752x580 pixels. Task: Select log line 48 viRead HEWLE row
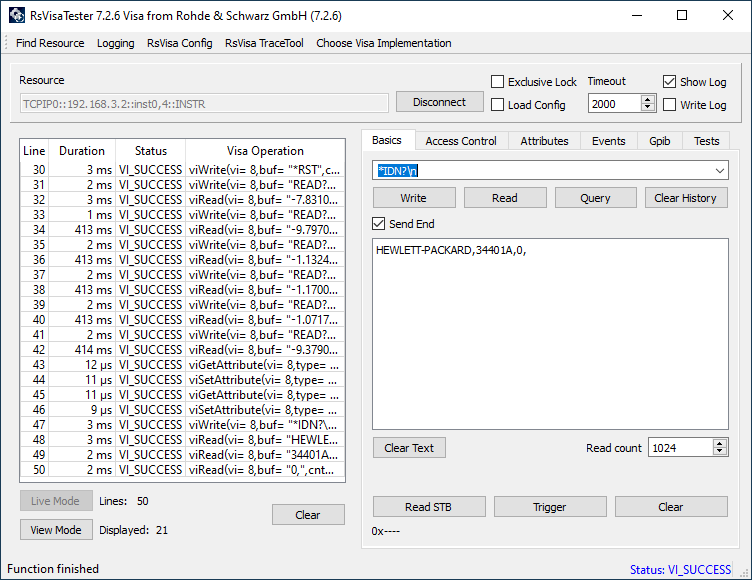pyautogui.click(x=182, y=440)
